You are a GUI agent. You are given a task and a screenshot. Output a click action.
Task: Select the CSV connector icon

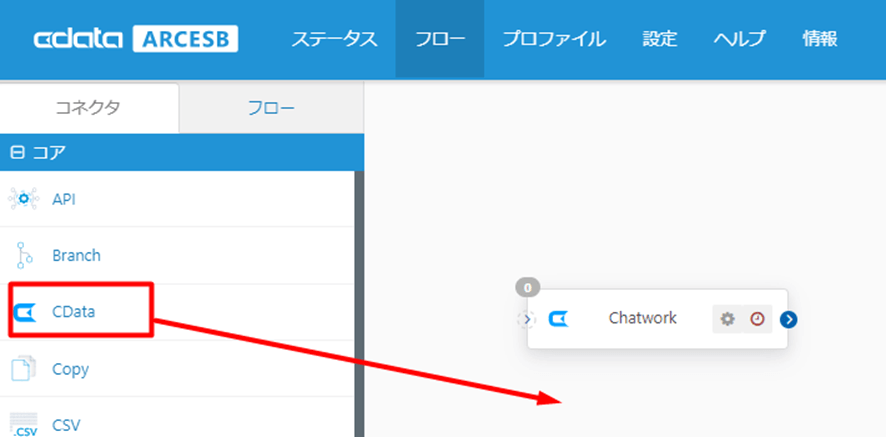24,424
